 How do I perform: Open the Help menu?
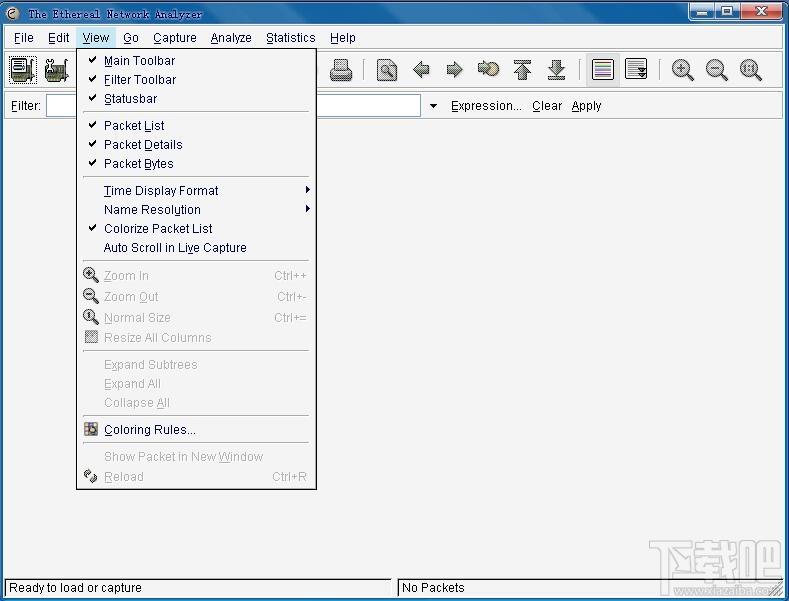(343, 38)
